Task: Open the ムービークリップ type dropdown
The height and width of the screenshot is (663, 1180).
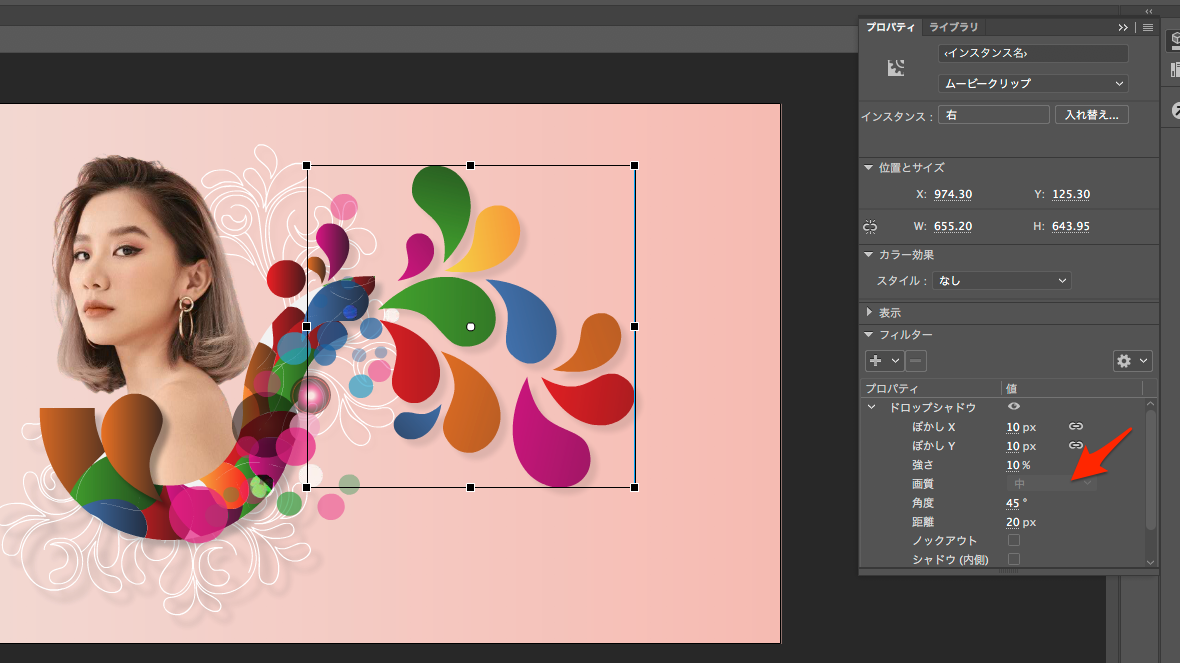Action: coord(1033,84)
